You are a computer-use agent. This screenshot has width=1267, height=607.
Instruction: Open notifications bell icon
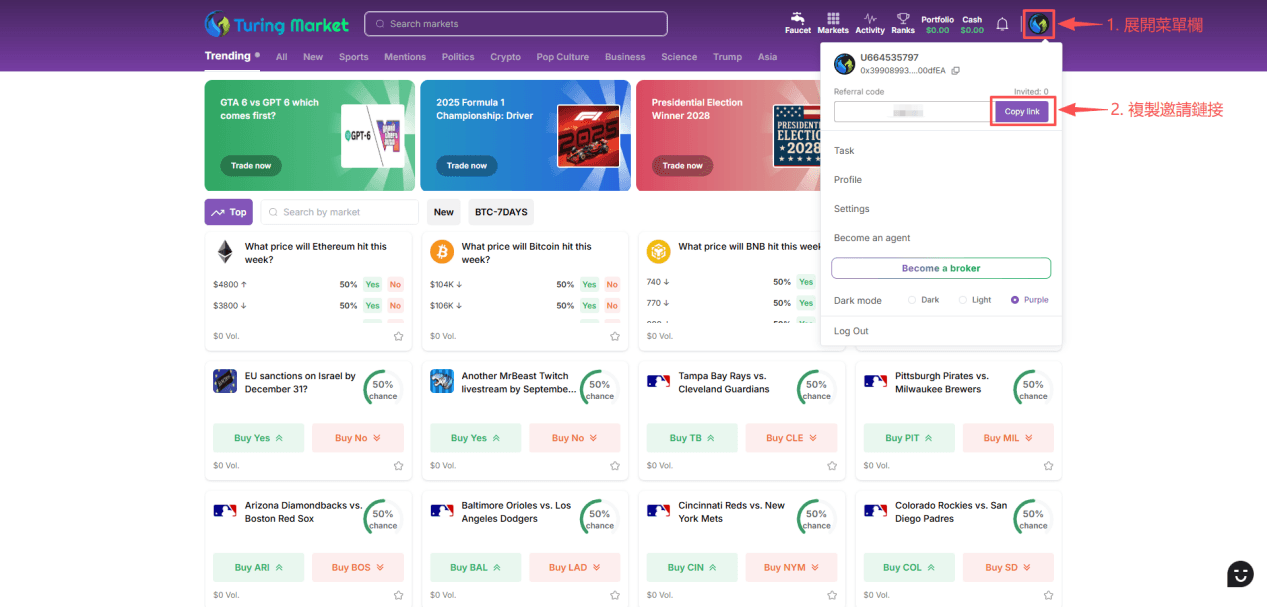tap(1002, 24)
